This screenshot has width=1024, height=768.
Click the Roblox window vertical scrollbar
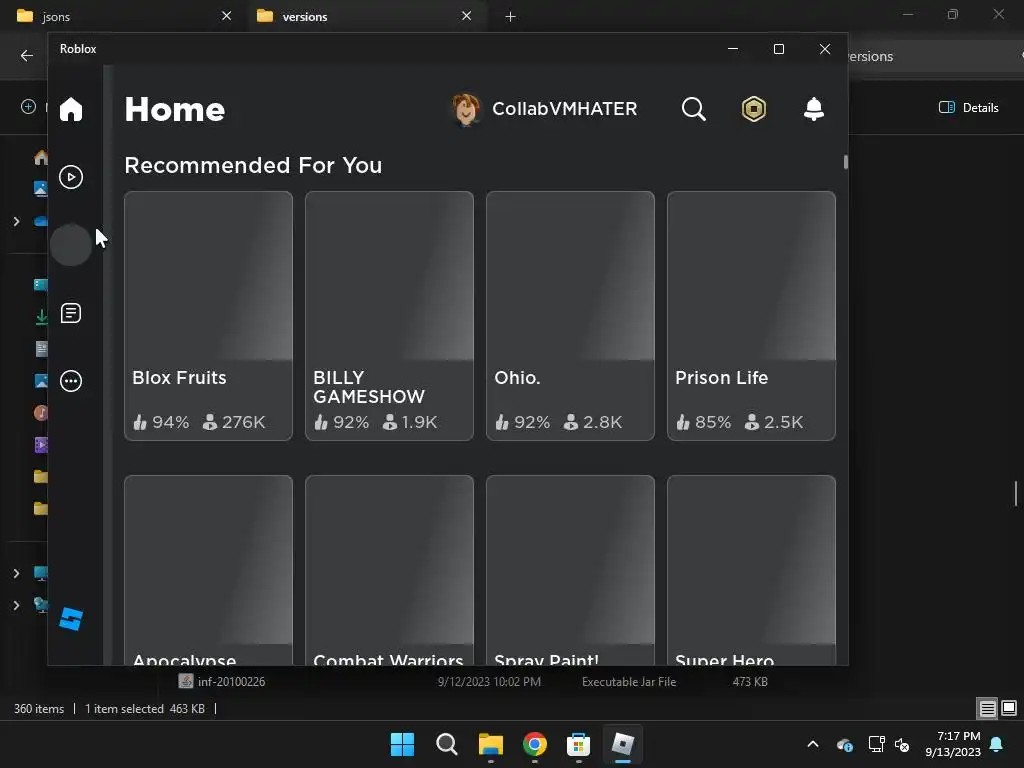pyautogui.click(x=845, y=162)
